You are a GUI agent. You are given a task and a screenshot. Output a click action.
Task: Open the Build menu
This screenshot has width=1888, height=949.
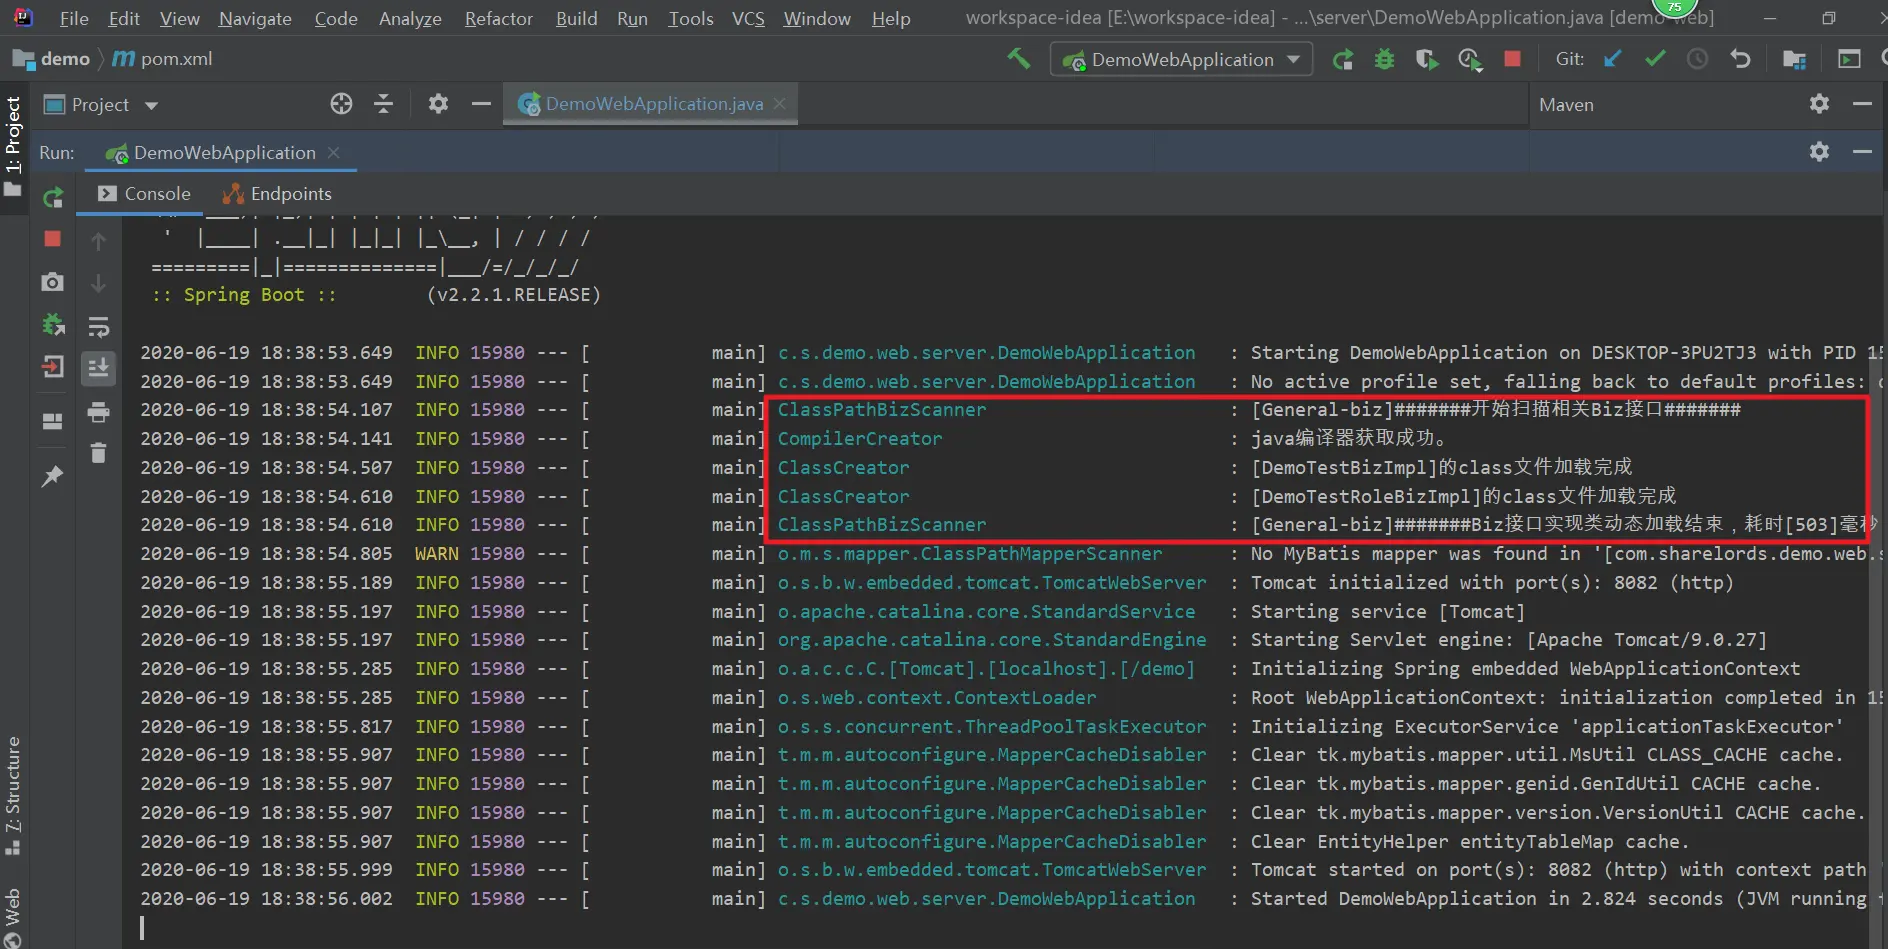coord(576,18)
